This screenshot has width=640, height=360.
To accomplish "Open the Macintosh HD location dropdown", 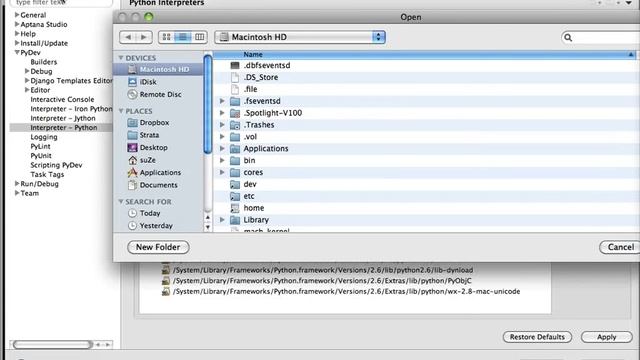I will click(x=300, y=37).
